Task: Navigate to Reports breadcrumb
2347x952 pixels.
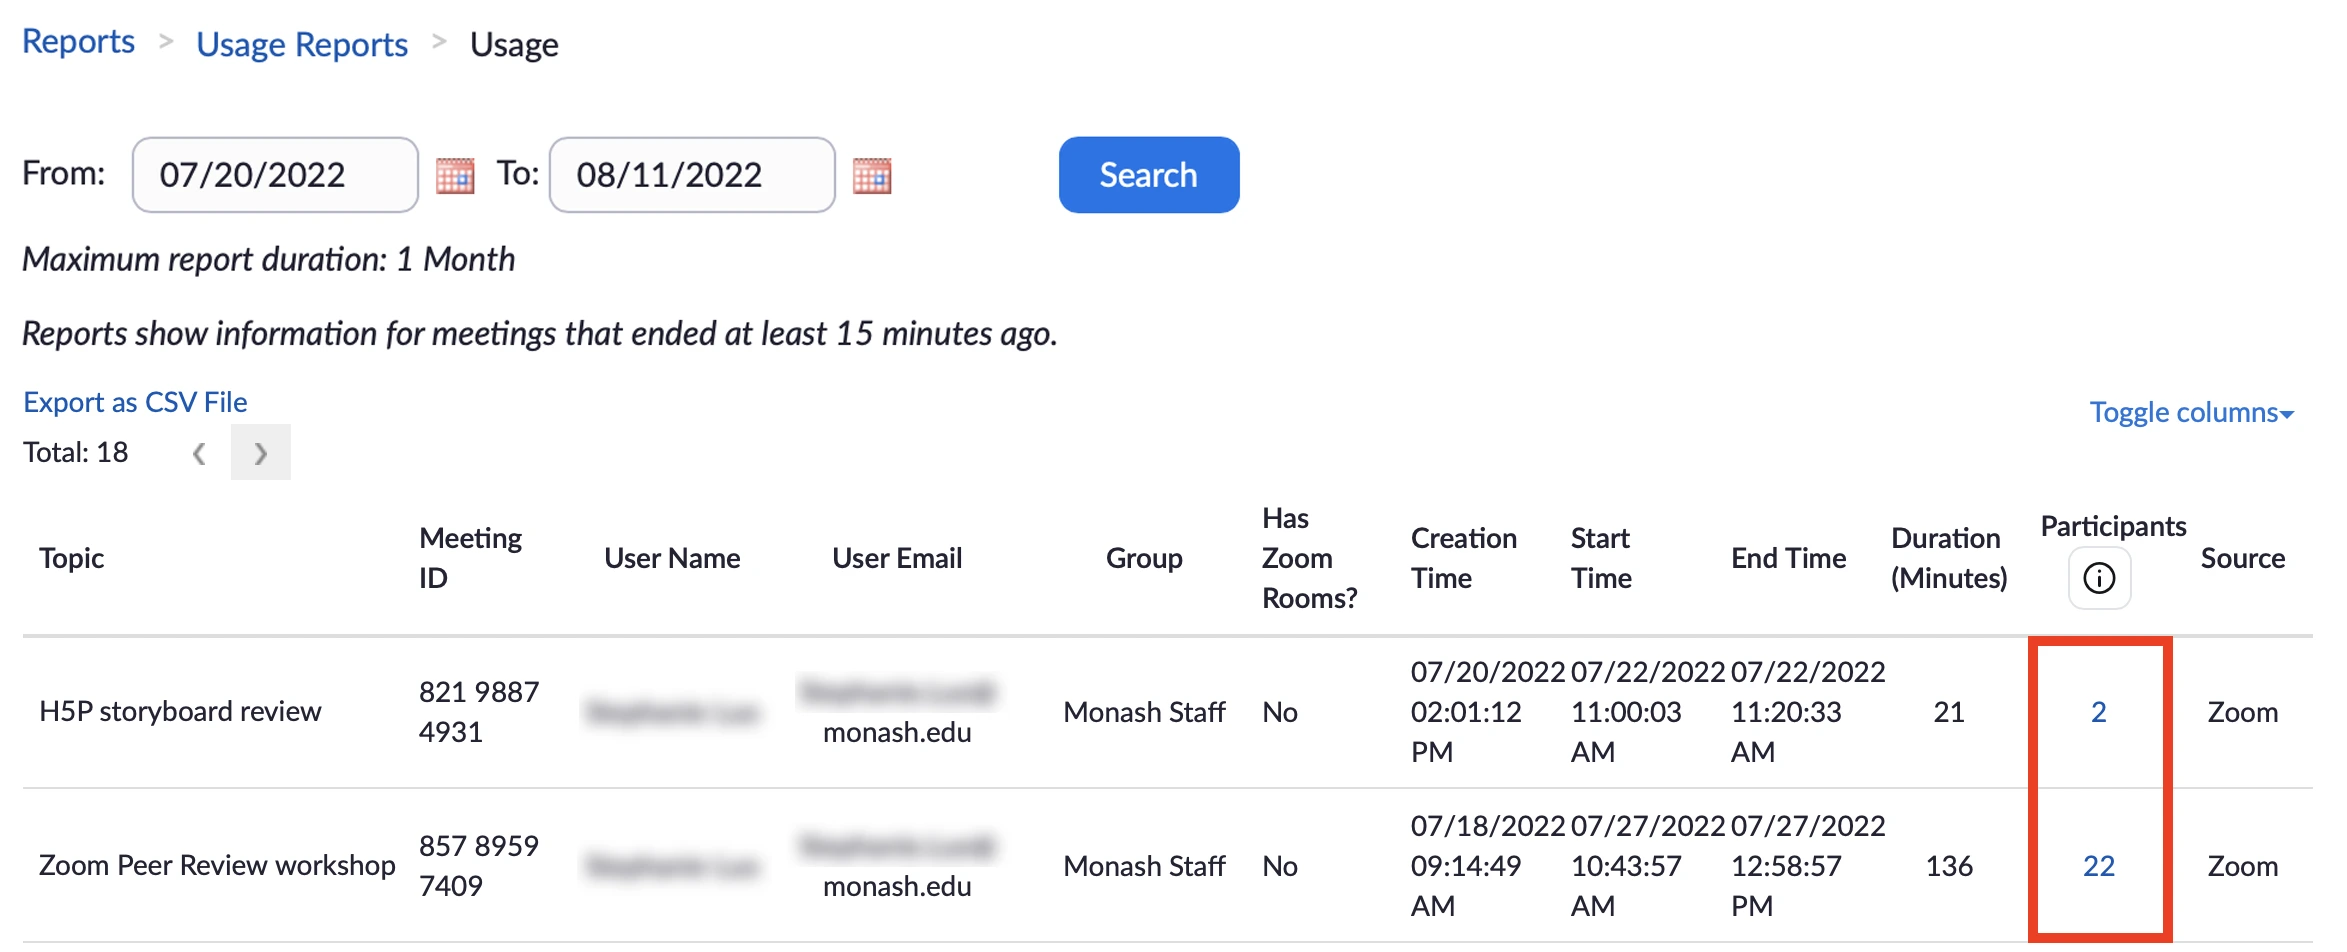Action: coord(78,42)
